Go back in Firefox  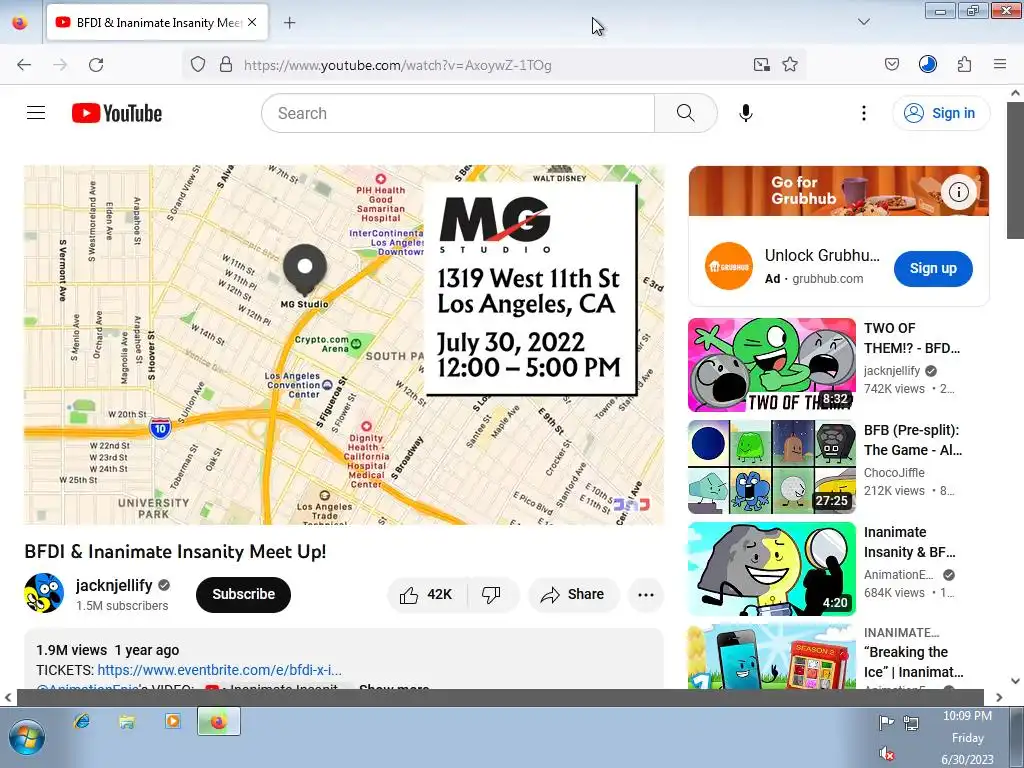click(24, 65)
